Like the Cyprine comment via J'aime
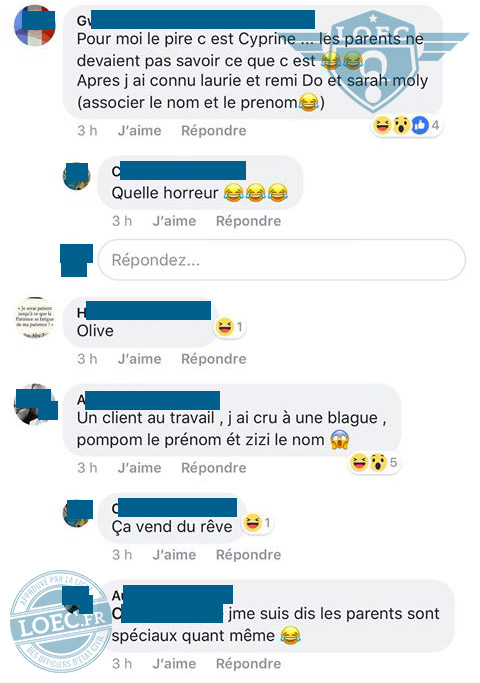The image size is (480, 683). (139, 131)
